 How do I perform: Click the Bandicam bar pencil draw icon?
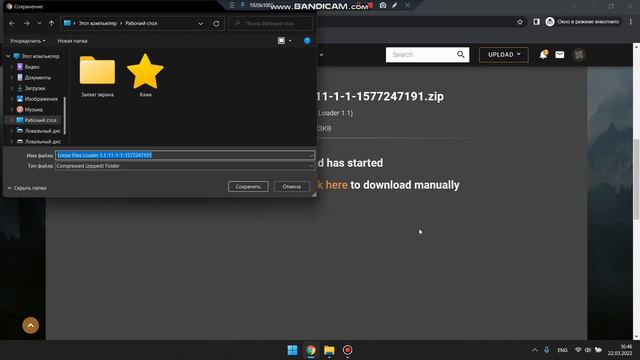pyautogui.click(x=394, y=5)
